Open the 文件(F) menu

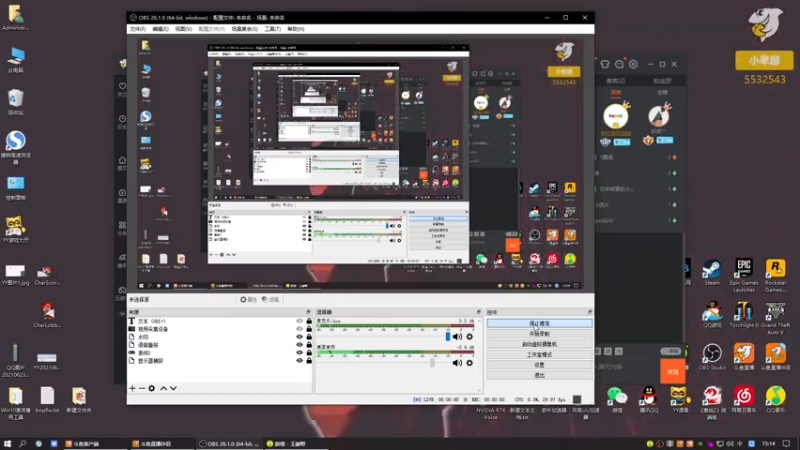click(138, 29)
